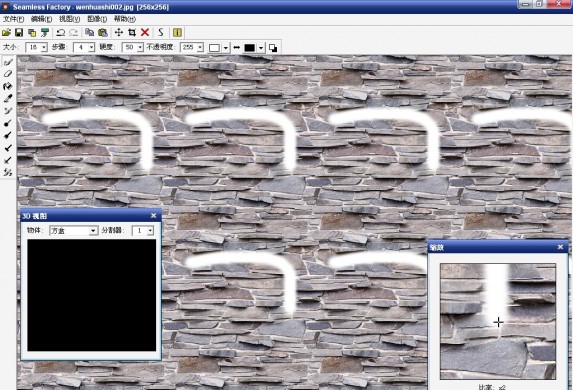Open the 文件(F) menu

(14, 19)
